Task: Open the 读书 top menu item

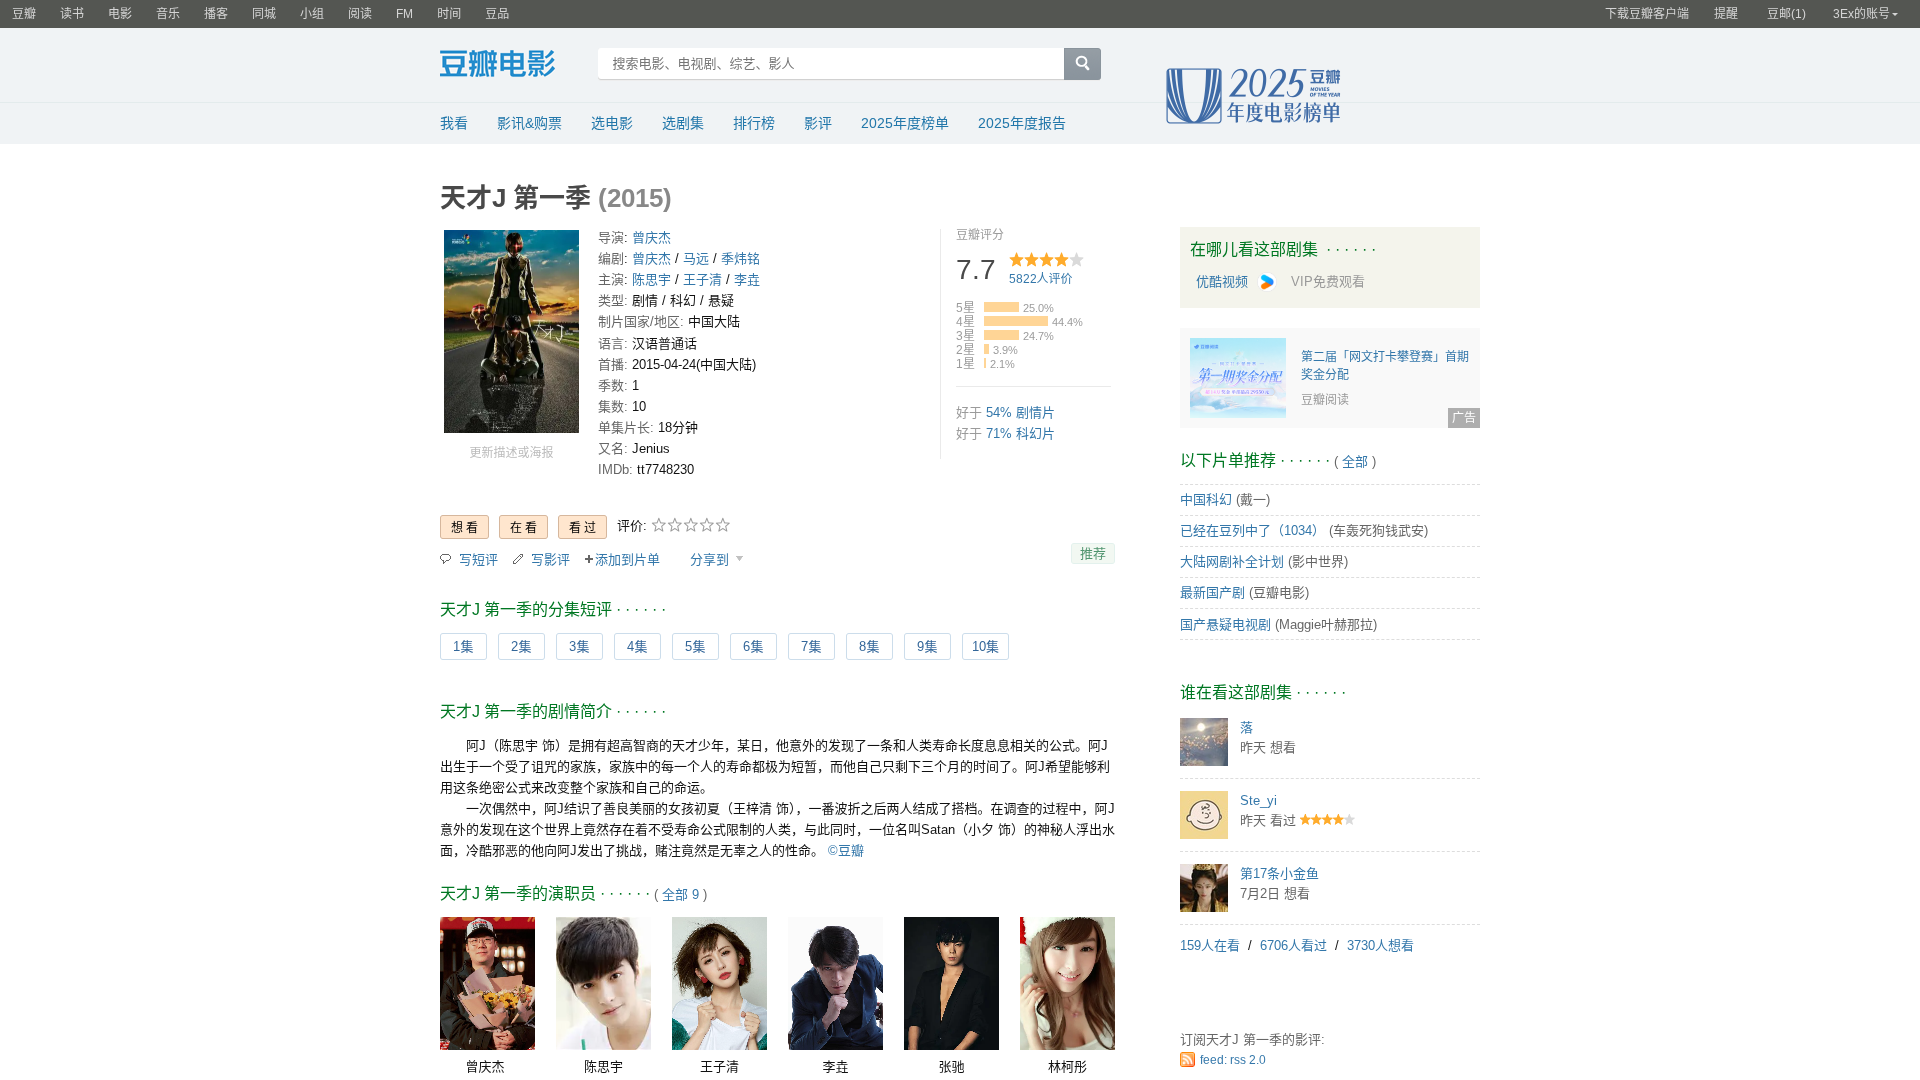Action: click(x=72, y=14)
